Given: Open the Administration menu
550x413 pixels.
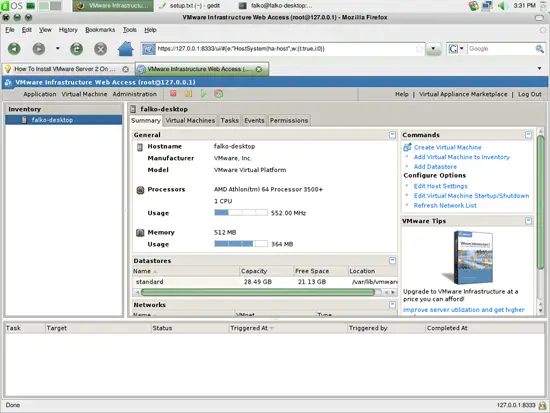Looking at the screenshot, I should 135,94.
